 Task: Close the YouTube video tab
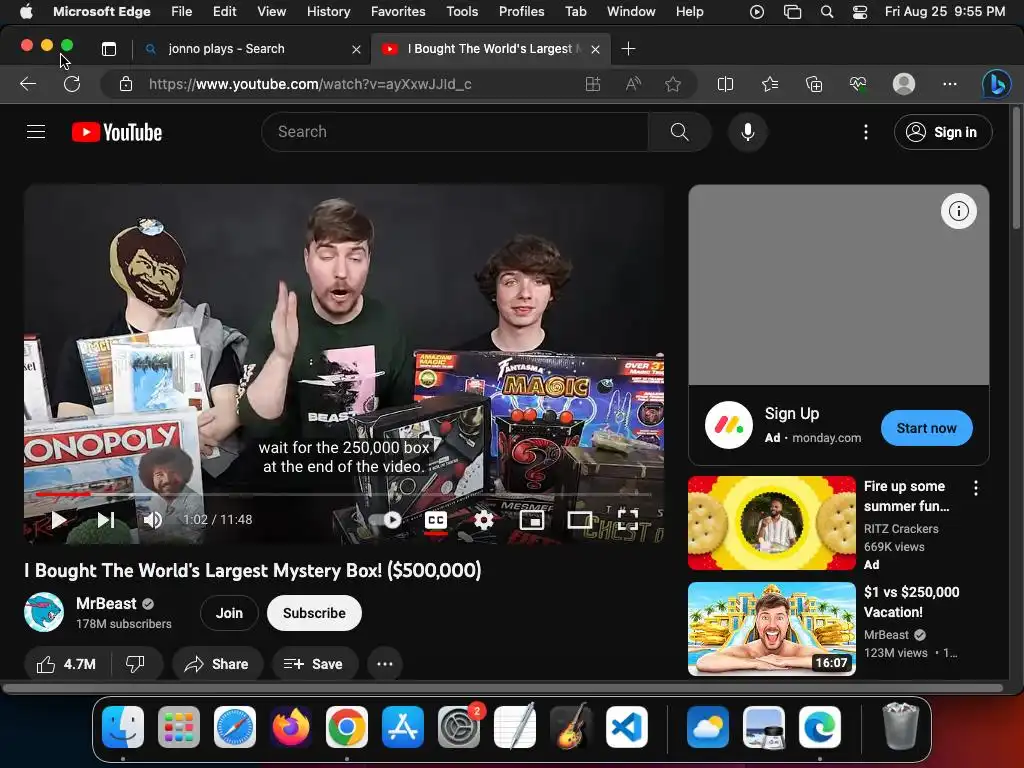596,49
